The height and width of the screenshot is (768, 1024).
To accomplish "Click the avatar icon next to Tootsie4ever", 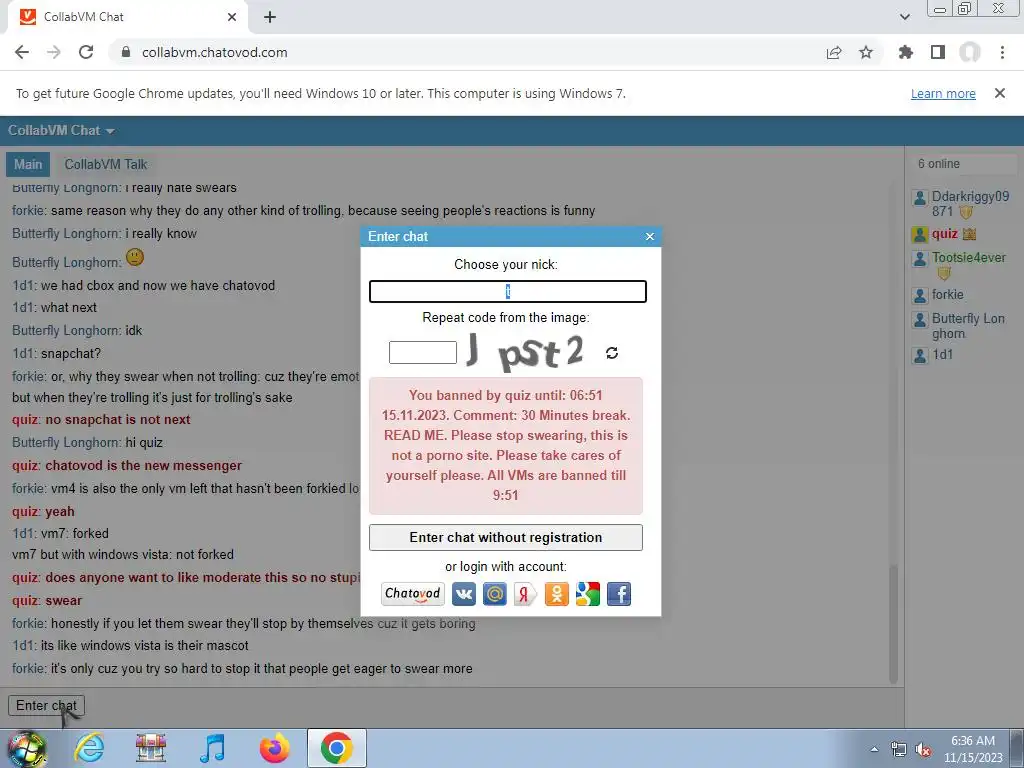I will [920, 259].
